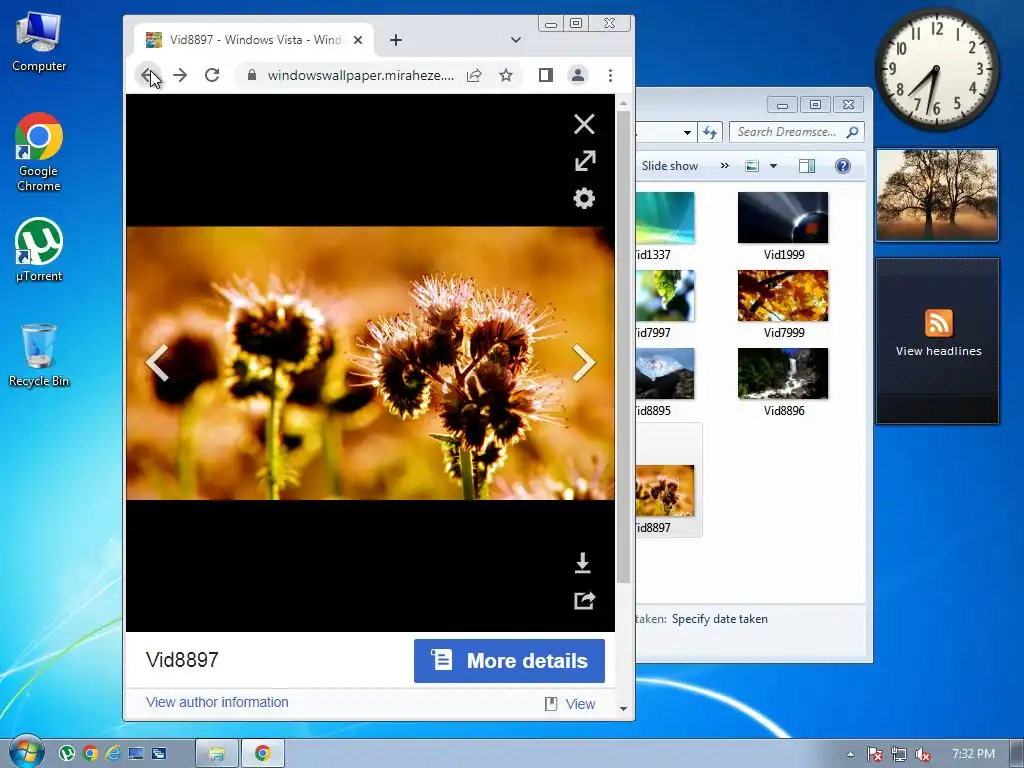This screenshot has width=1024, height=768.
Task: Show hidden tray icons arrow
Action: [x=850, y=754]
